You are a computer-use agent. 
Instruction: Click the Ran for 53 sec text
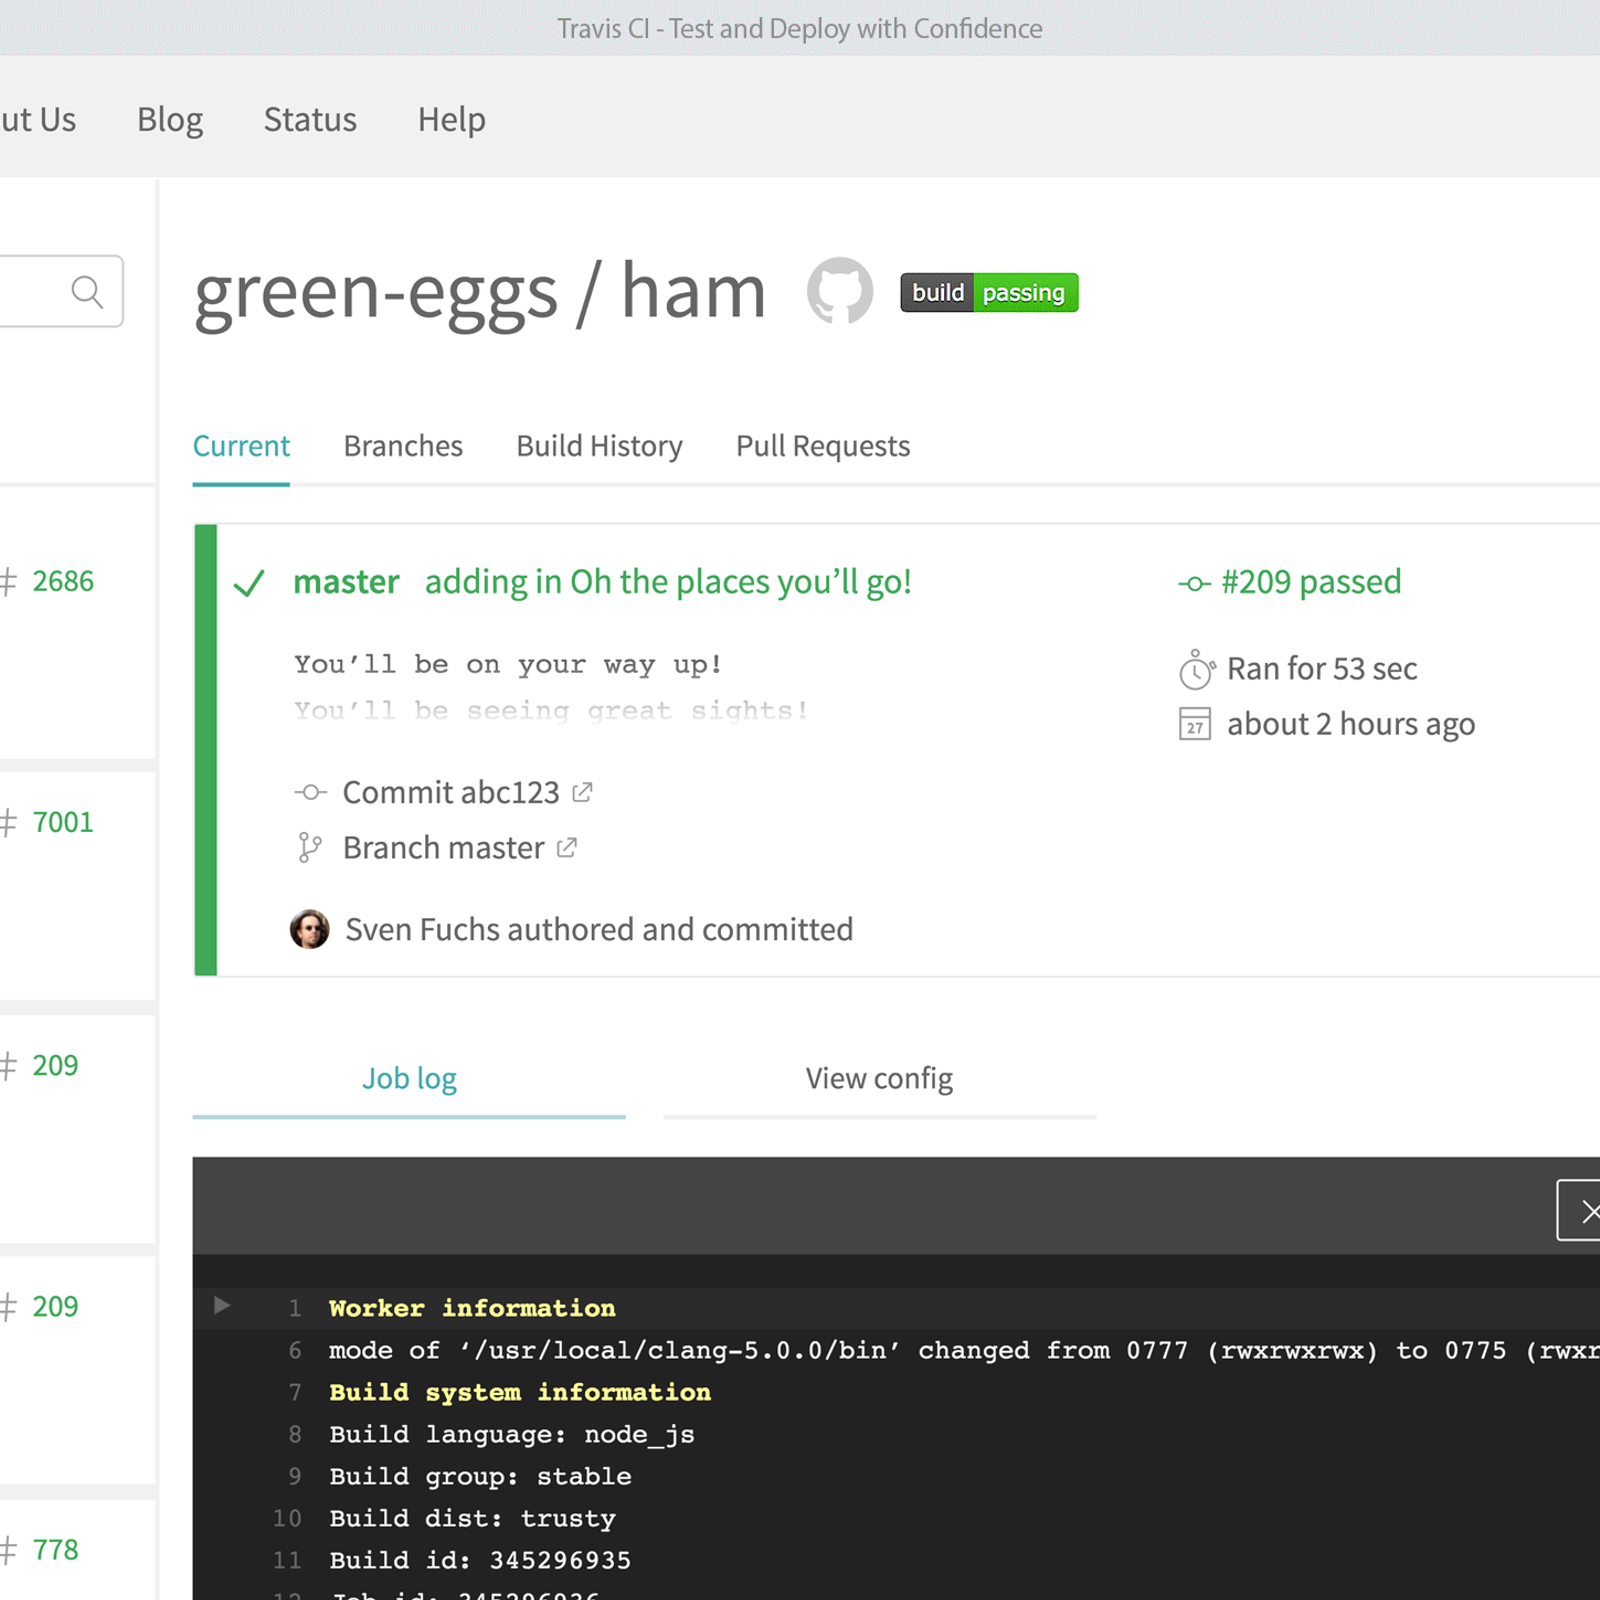pos(1322,669)
